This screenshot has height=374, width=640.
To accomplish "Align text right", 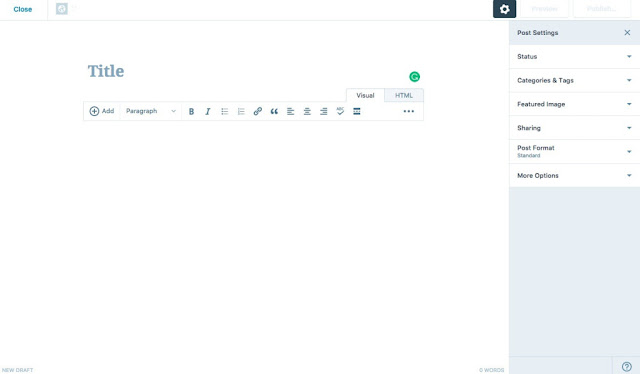I will [x=324, y=111].
